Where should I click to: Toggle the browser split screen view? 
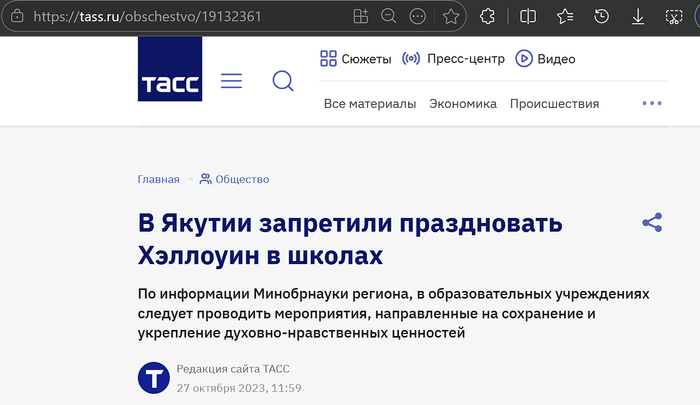click(x=528, y=17)
